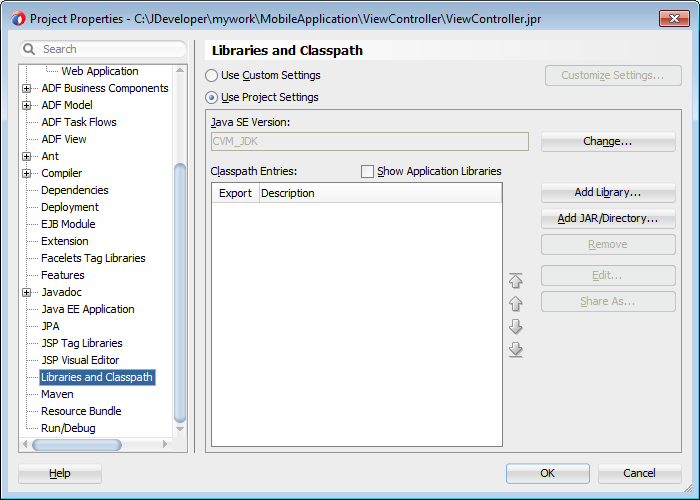Move selected entry to top arrow icon
This screenshot has height=500, width=700.
pyautogui.click(x=516, y=280)
